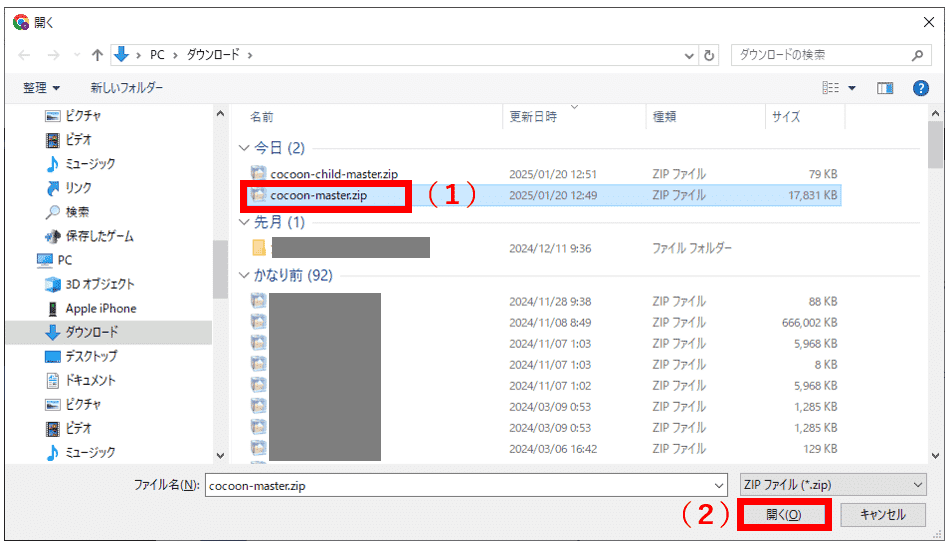Click zip icon of 666,002 KB file
Image resolution: width=949 pixels, height=546 pixels.
click(x=258, y=322)
